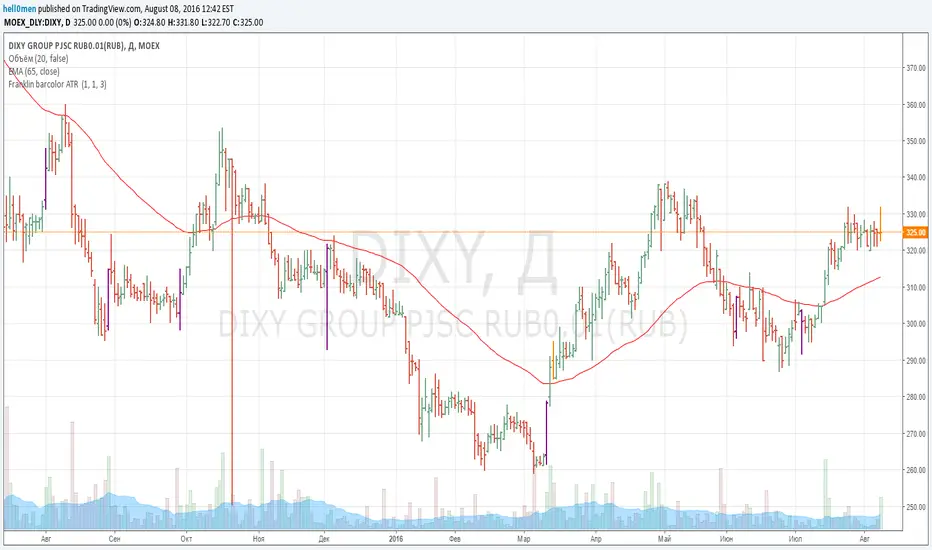Image resolution: width=932 pixels, height=550 pixels.
Task: Click the 290.00 price axis label
Action: click(916, 361)
